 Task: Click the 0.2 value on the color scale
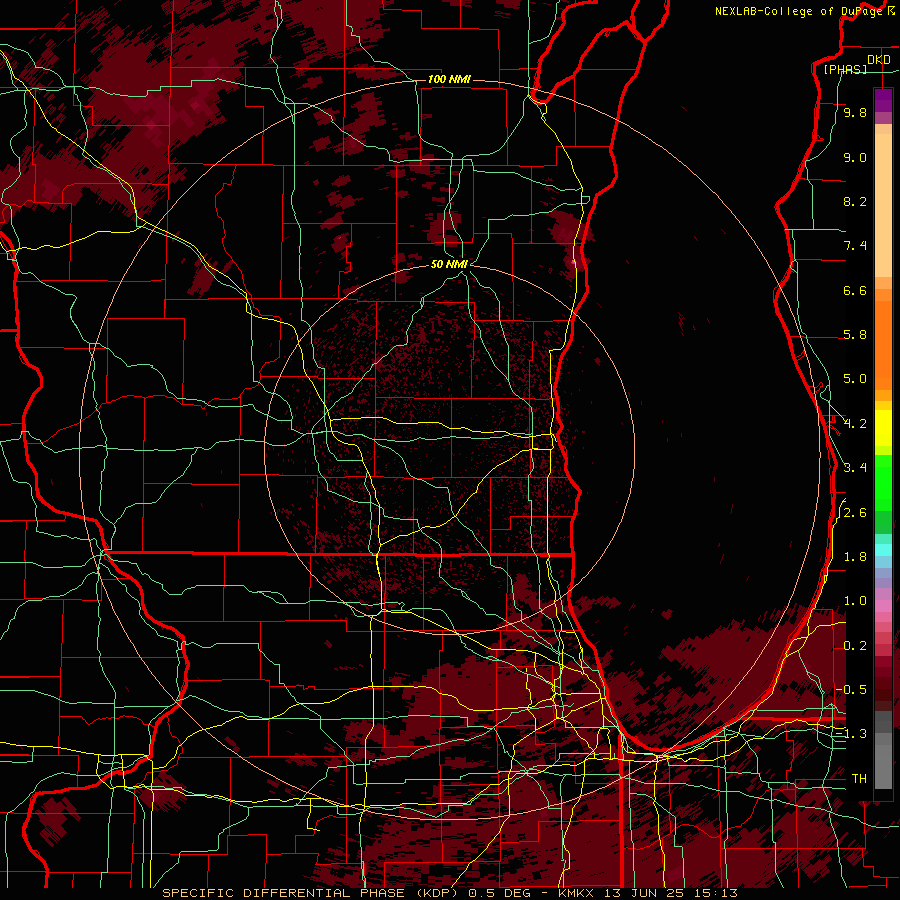pos(855,646)
